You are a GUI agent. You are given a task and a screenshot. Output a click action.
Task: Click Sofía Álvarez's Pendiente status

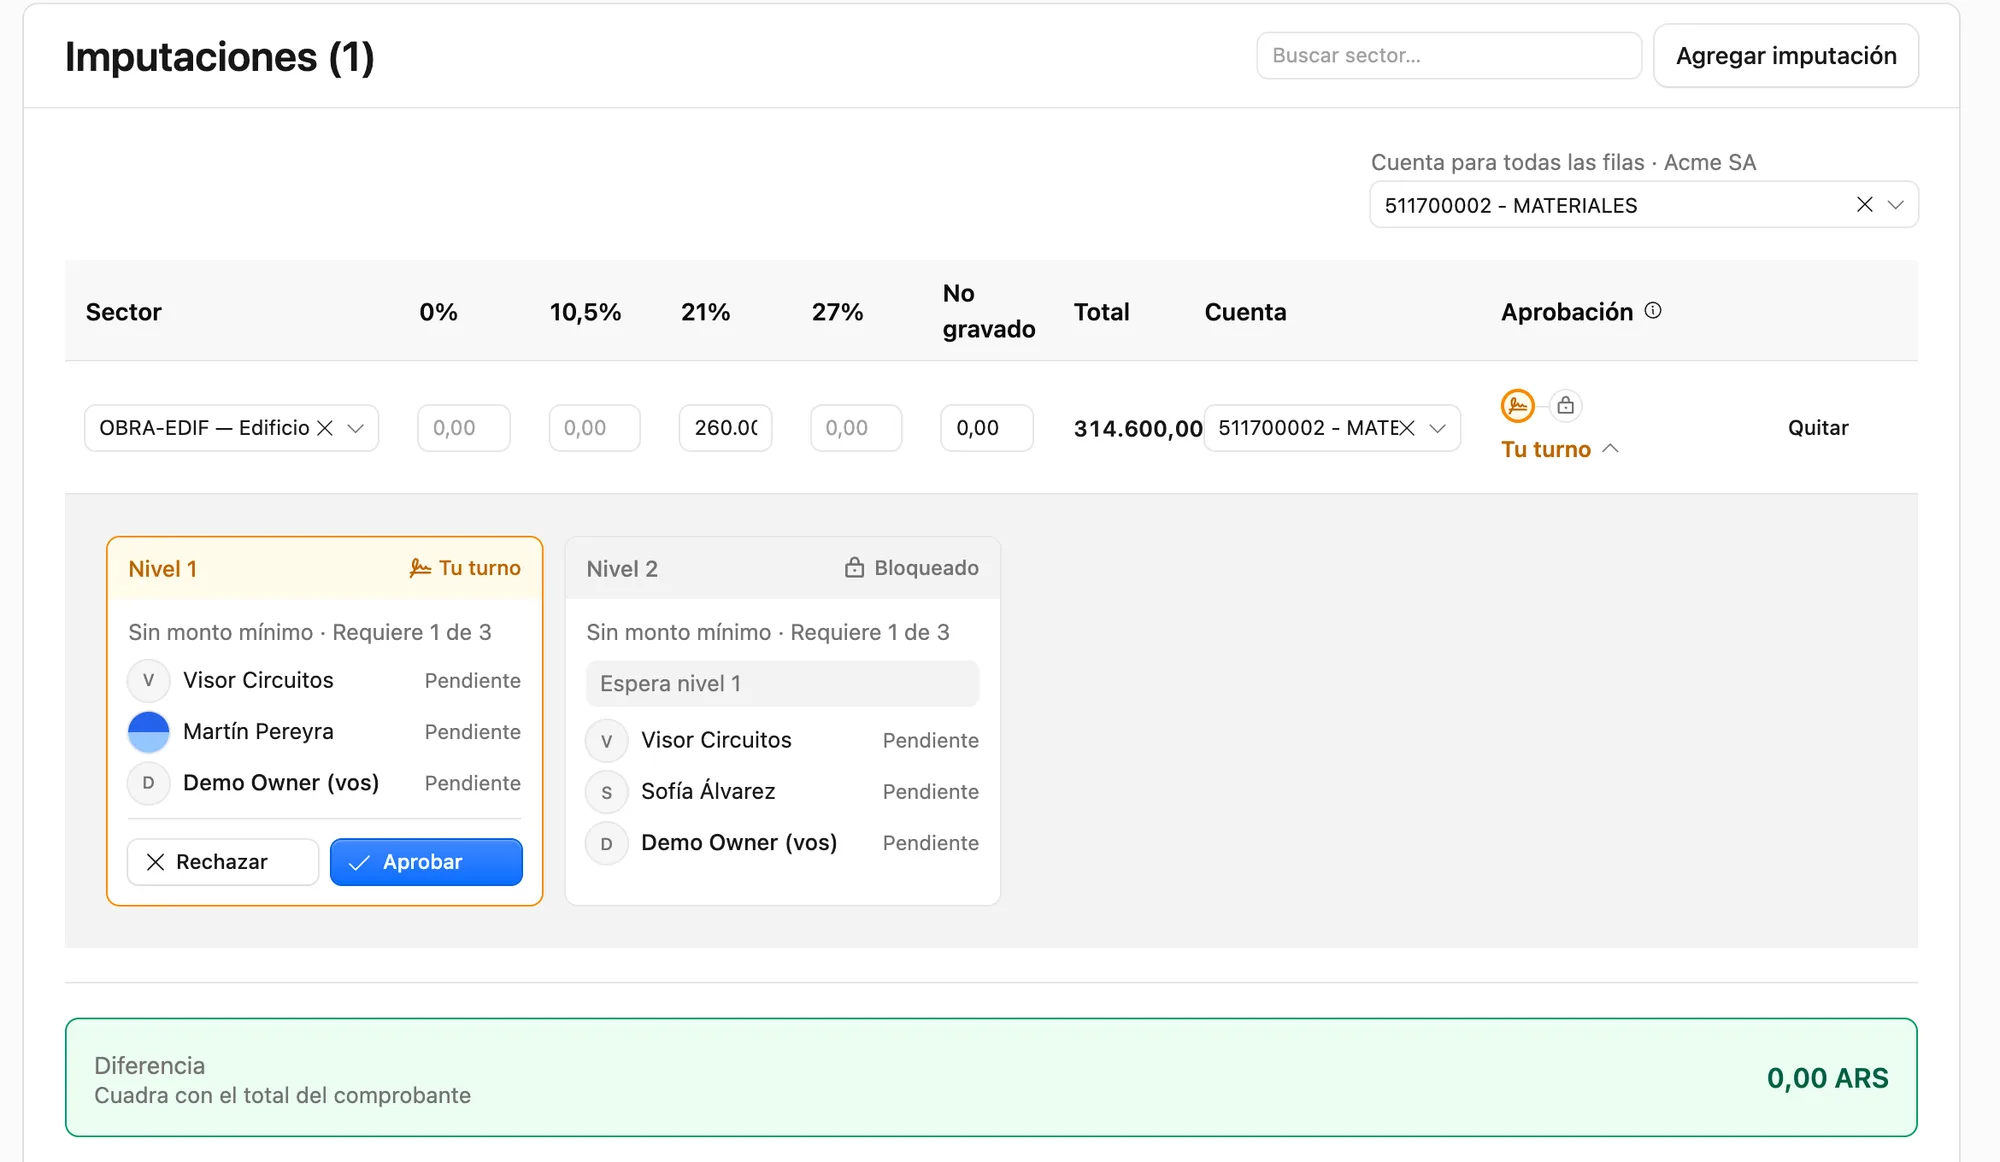[930, 792]
